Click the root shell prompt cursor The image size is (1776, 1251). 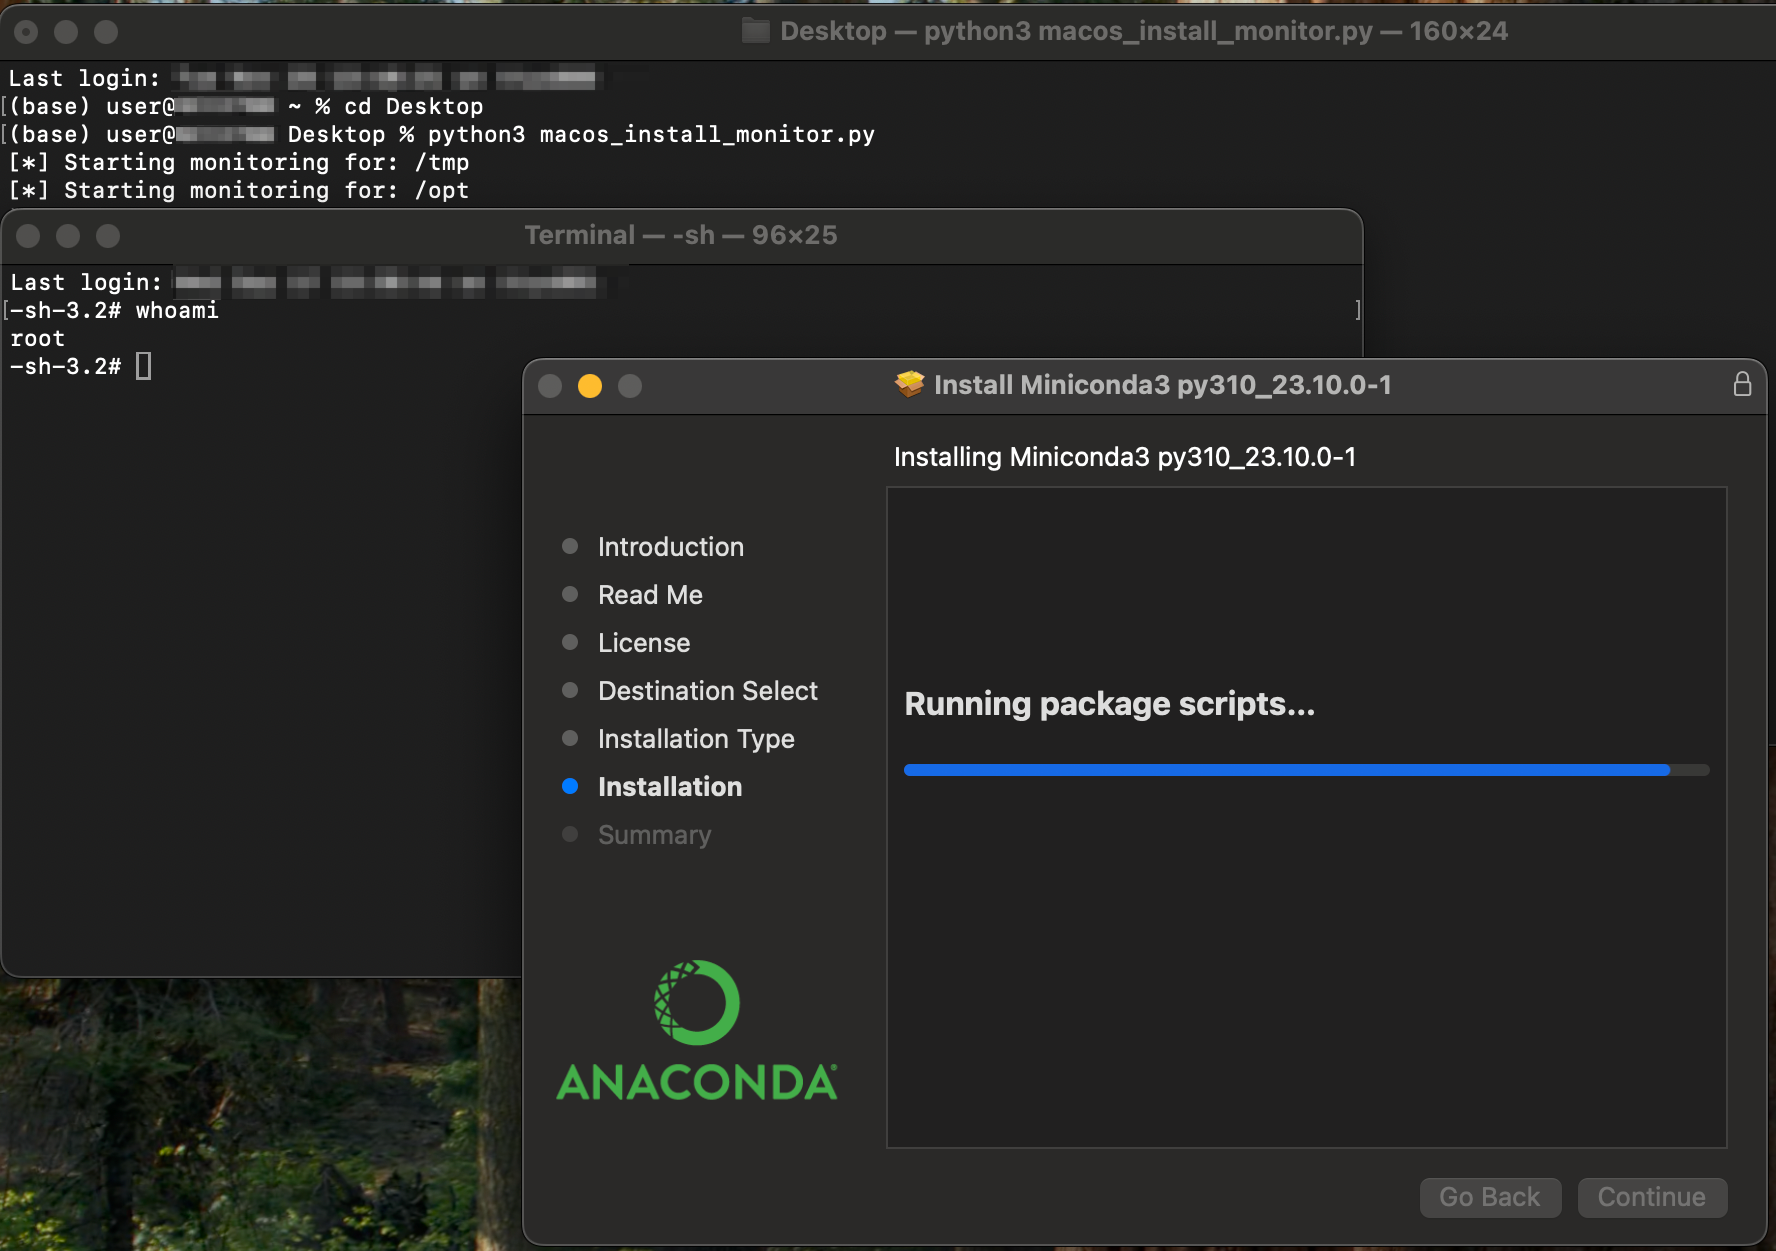[144, 367]
